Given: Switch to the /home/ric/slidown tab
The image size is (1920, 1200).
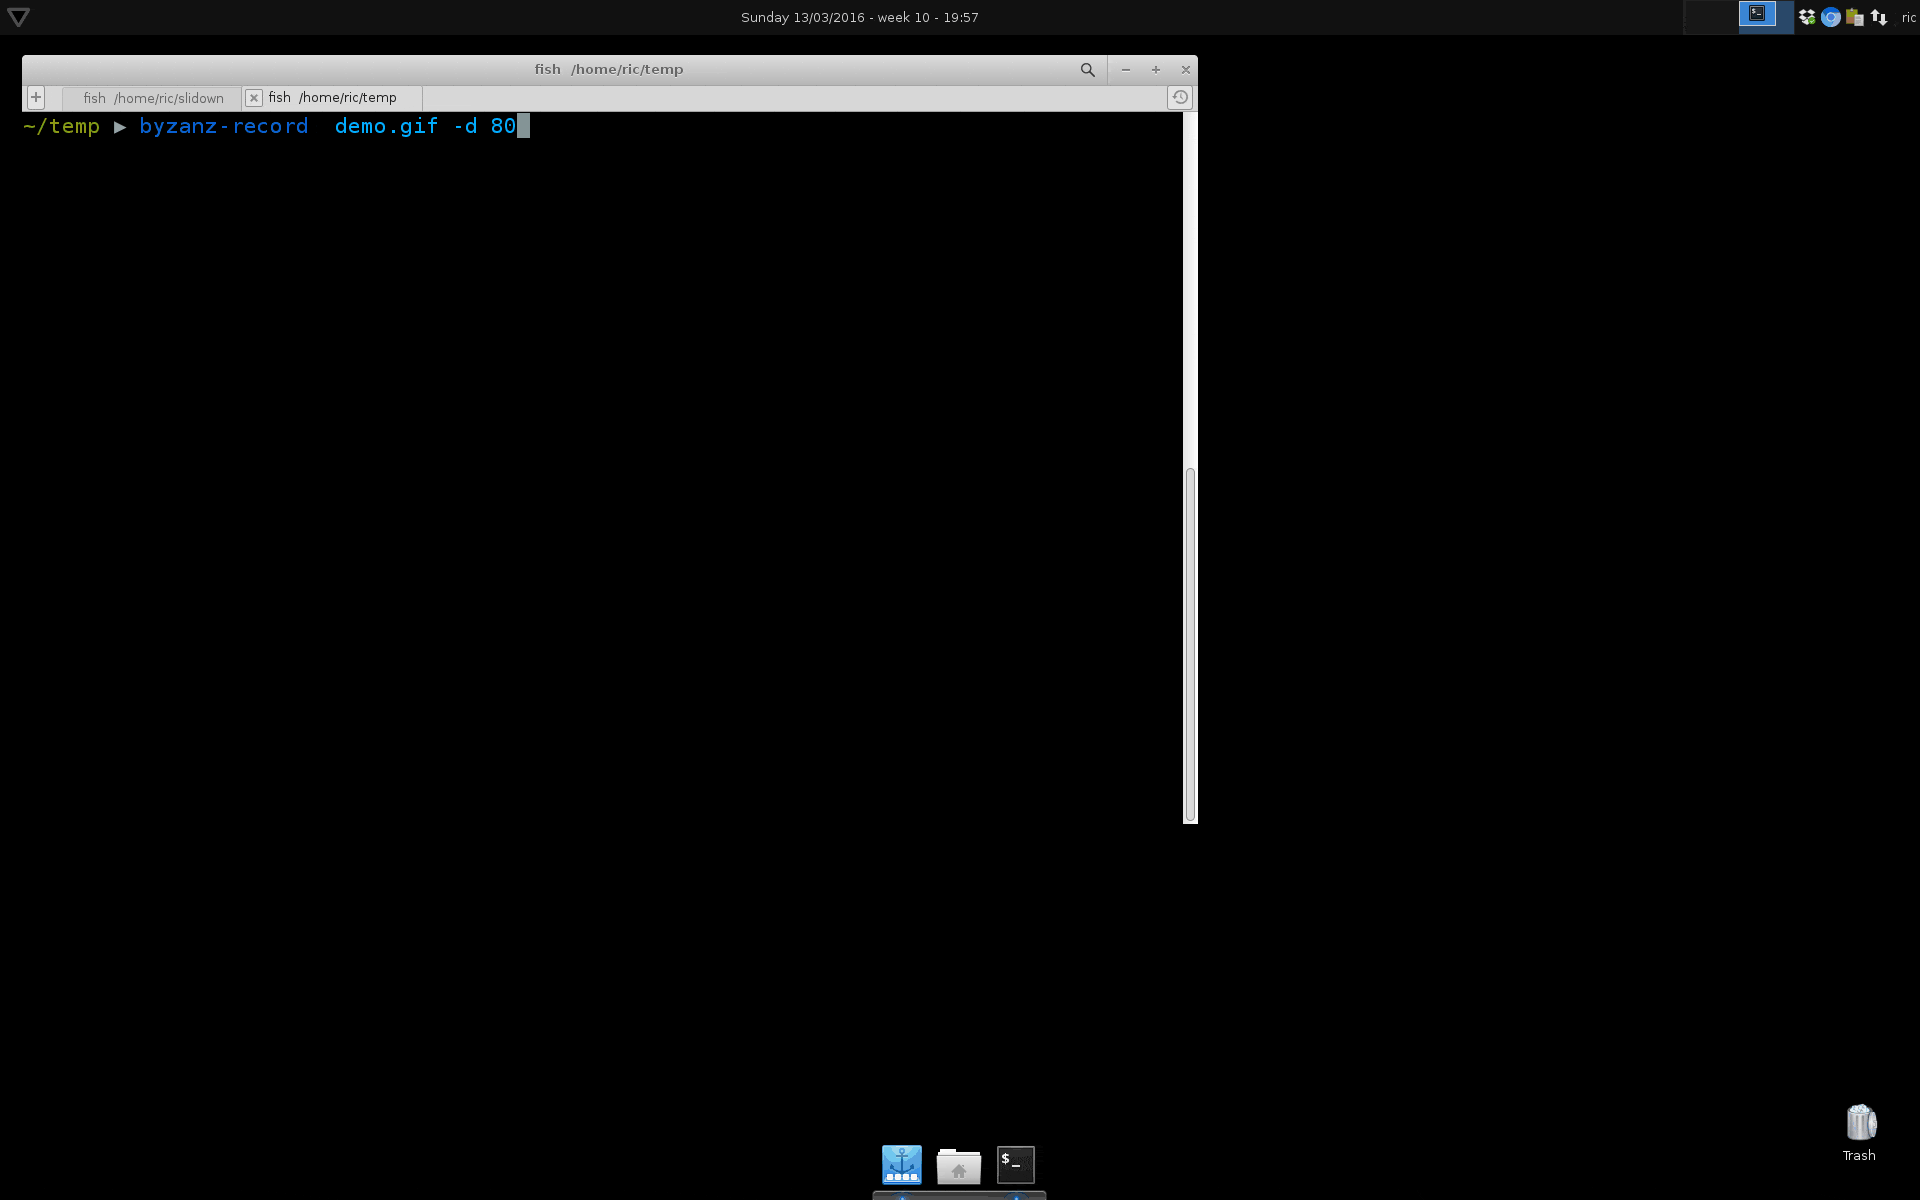Looking at the screenshot, I should click(153, 98).
